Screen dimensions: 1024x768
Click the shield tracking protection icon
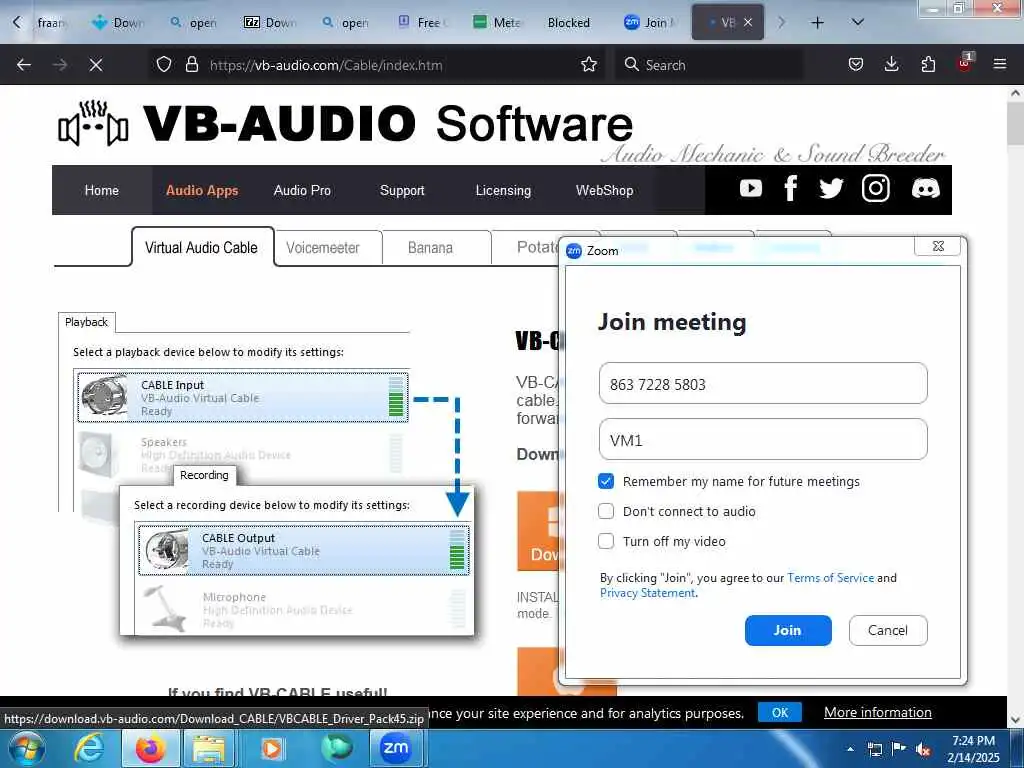[x=164, y=65]
